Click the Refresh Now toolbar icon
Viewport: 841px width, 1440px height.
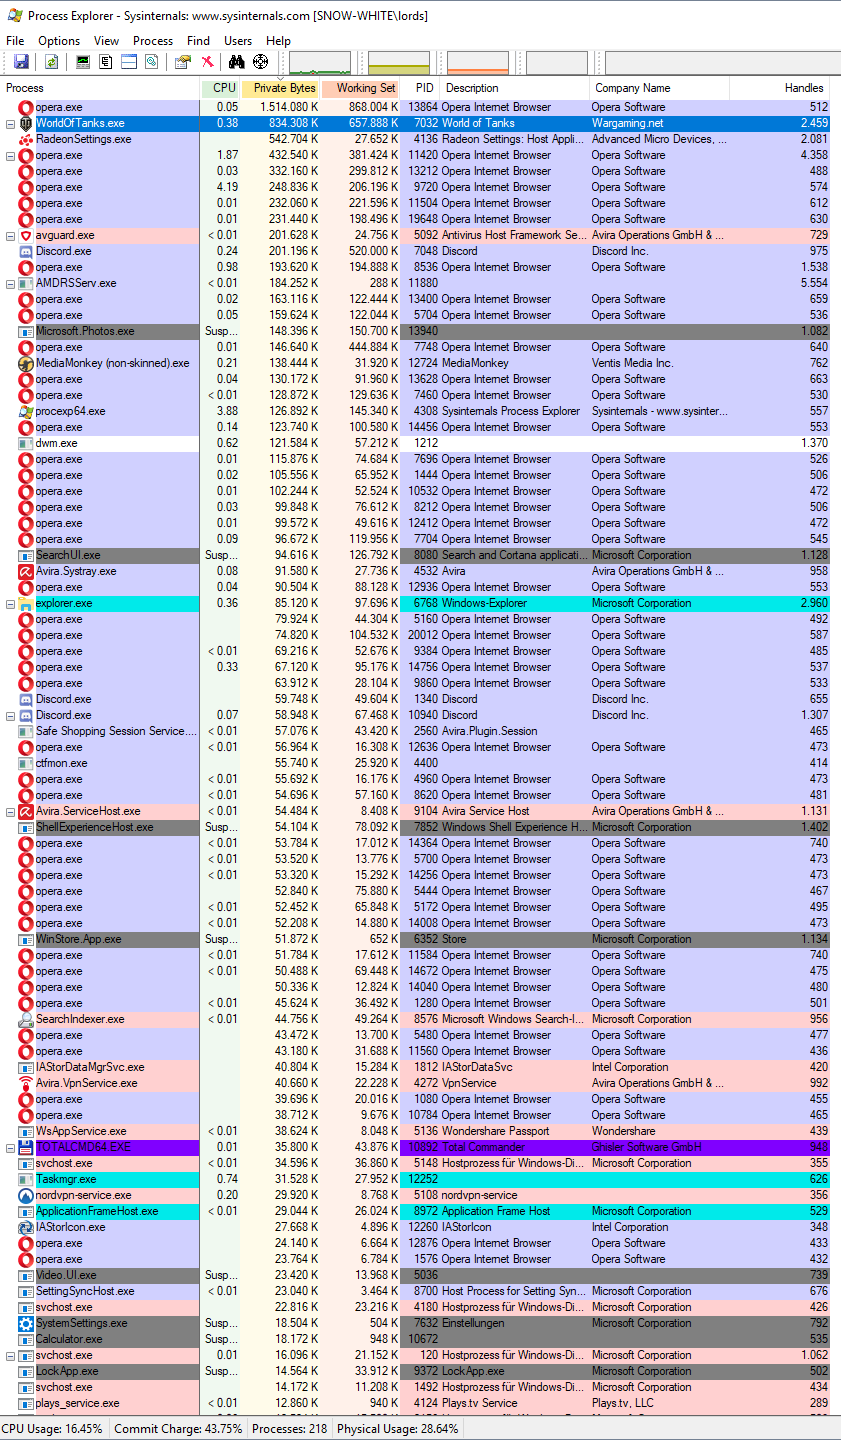click(x=51, y=62)
